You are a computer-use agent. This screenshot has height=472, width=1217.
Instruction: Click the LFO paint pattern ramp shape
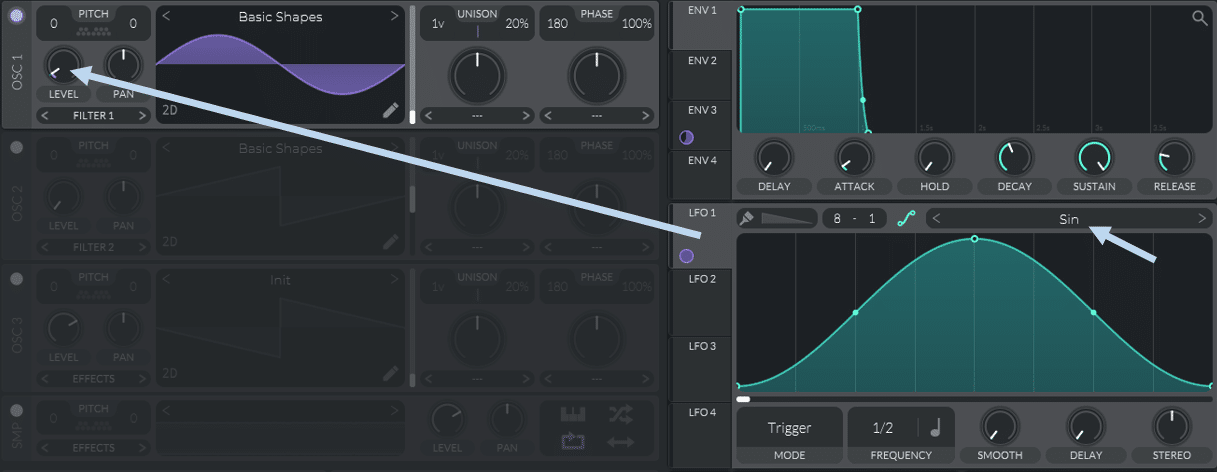(786, 218)
